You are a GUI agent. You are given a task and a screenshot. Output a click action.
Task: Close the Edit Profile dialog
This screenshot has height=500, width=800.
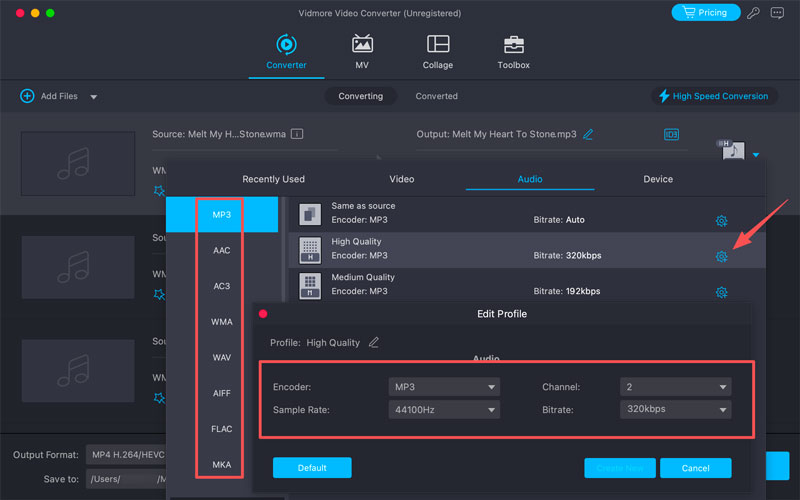263,314
